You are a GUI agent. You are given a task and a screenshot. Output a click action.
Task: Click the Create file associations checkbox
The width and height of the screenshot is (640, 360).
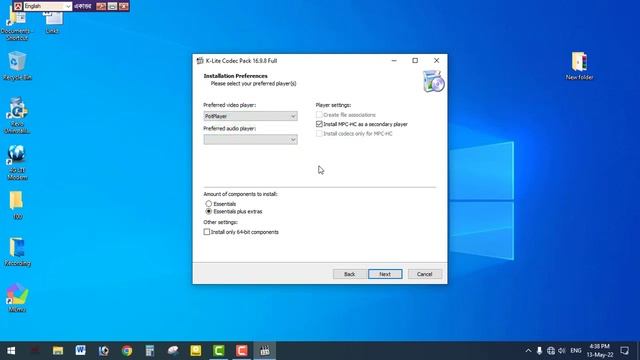tap(319, 115)
